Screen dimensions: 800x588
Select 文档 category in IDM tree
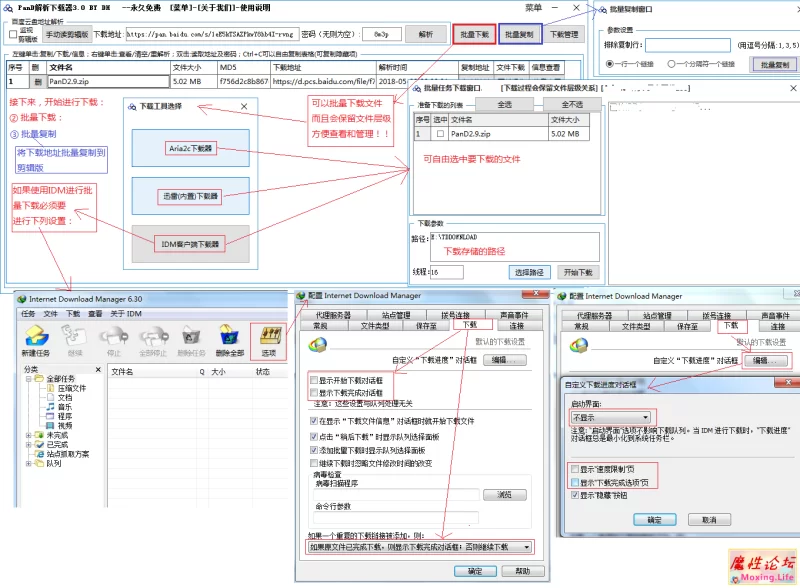pyautogui.click(x=64, y=398)
